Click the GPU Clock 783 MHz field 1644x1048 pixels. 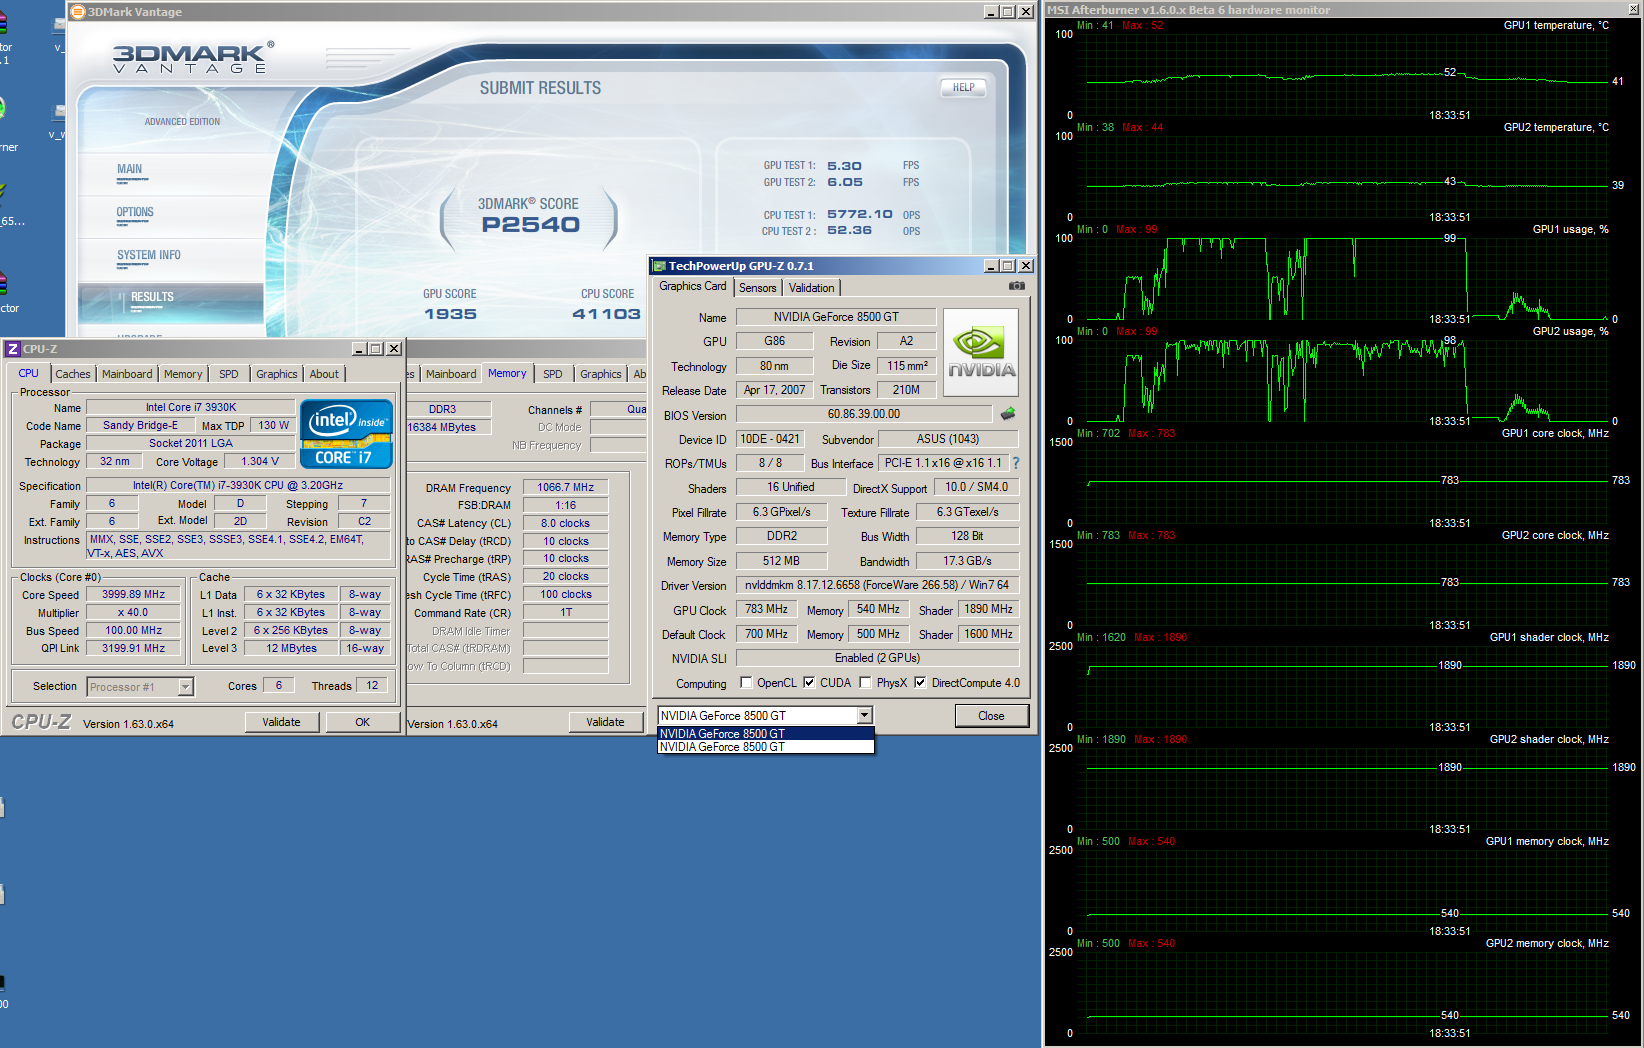pos(766,609)
